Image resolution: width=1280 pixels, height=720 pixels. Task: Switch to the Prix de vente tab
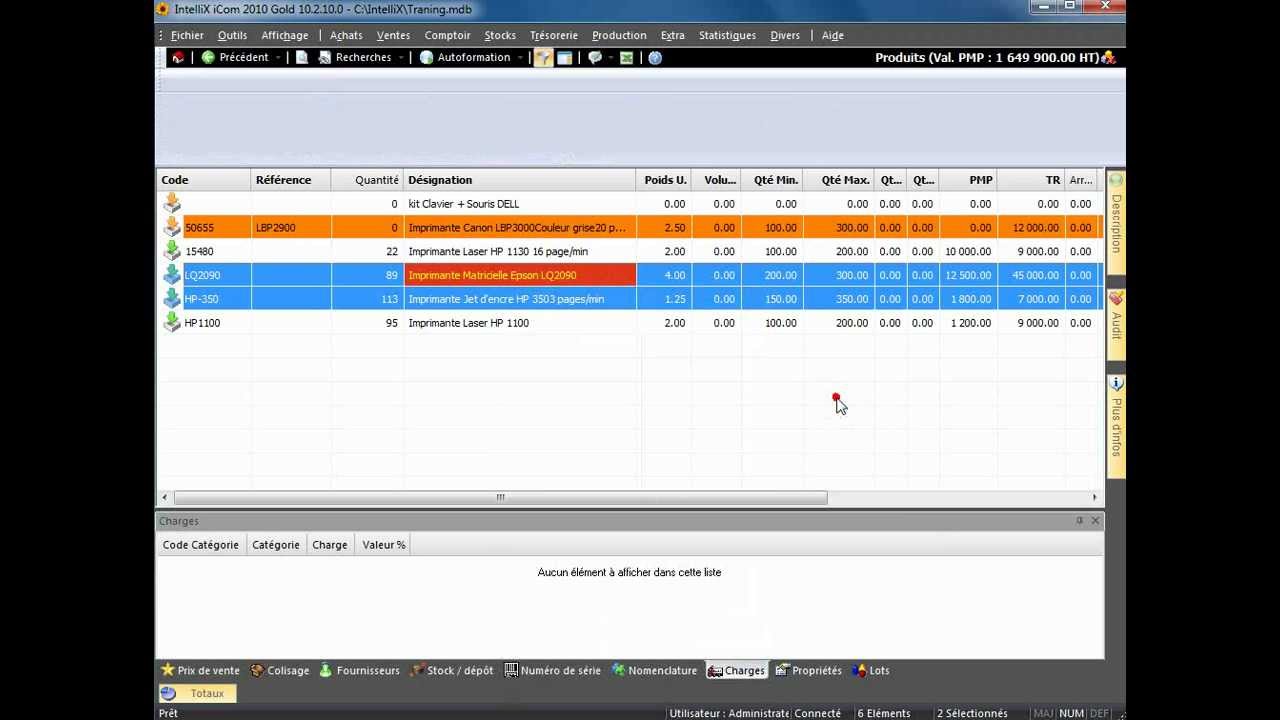(x=201, y=671)
